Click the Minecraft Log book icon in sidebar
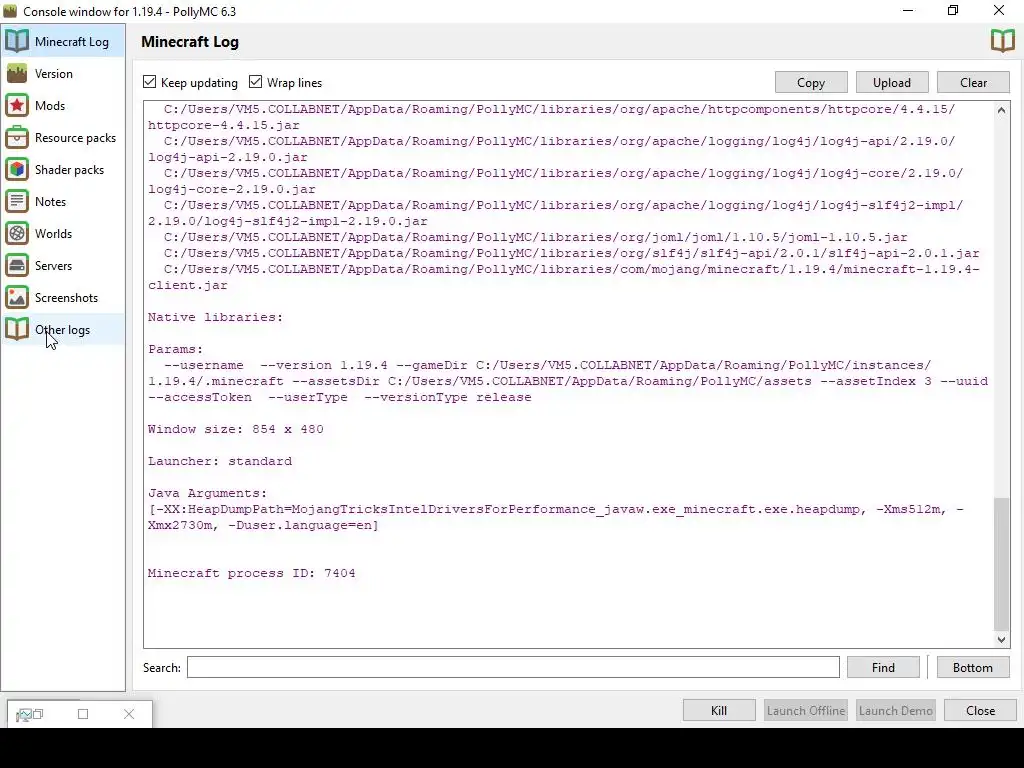1024x768 pixels. point(17,41)
